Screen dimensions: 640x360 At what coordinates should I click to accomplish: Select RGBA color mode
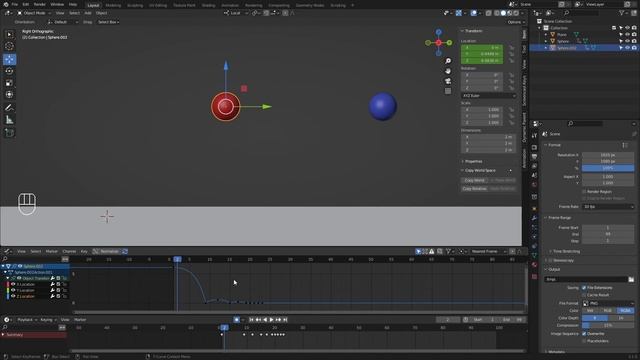tap(625, 311)
